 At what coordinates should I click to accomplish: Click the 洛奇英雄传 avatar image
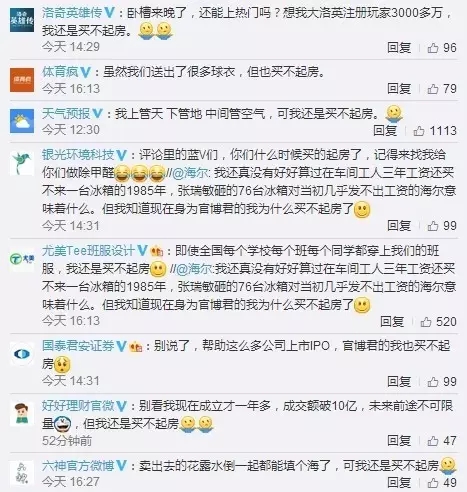click(x=22, y=20)
